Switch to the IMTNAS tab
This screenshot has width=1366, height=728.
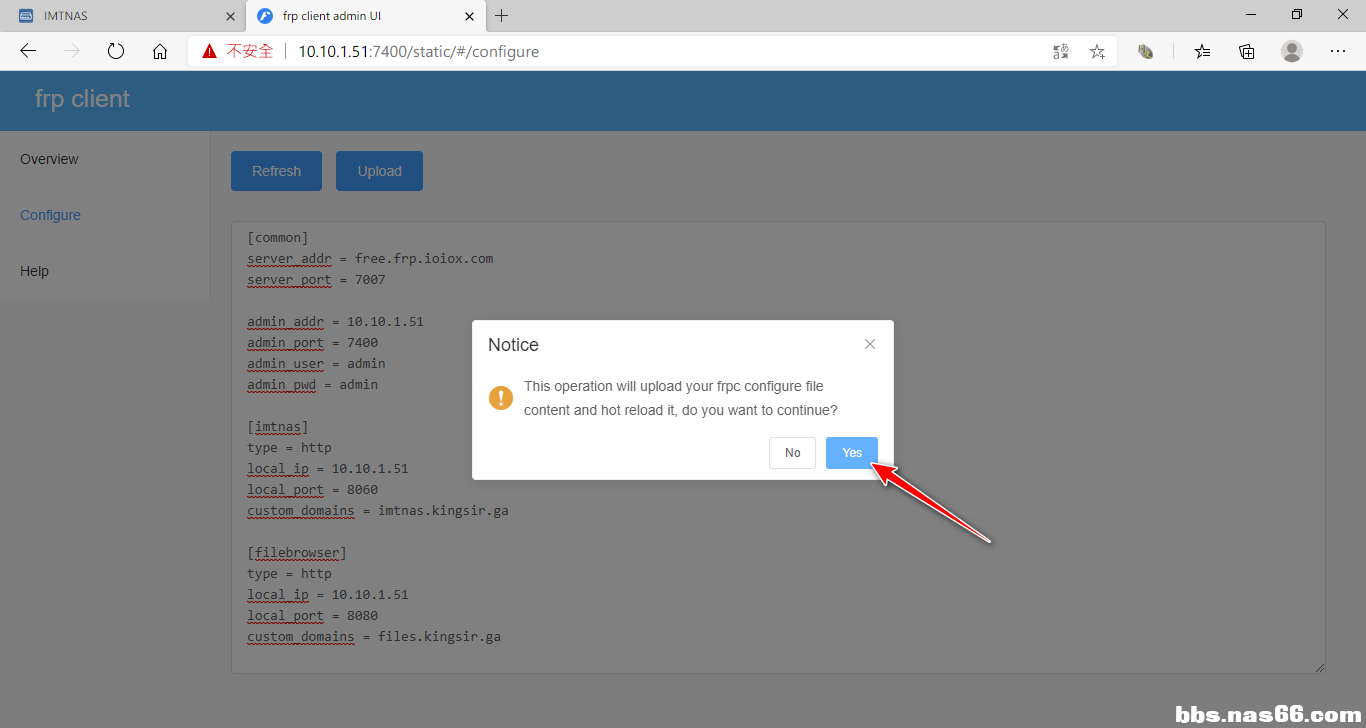tap(122, 16)
